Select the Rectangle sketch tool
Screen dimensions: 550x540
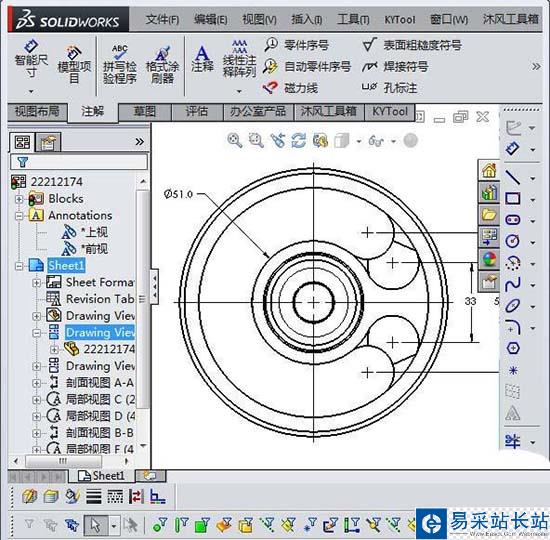click(512, 199)
